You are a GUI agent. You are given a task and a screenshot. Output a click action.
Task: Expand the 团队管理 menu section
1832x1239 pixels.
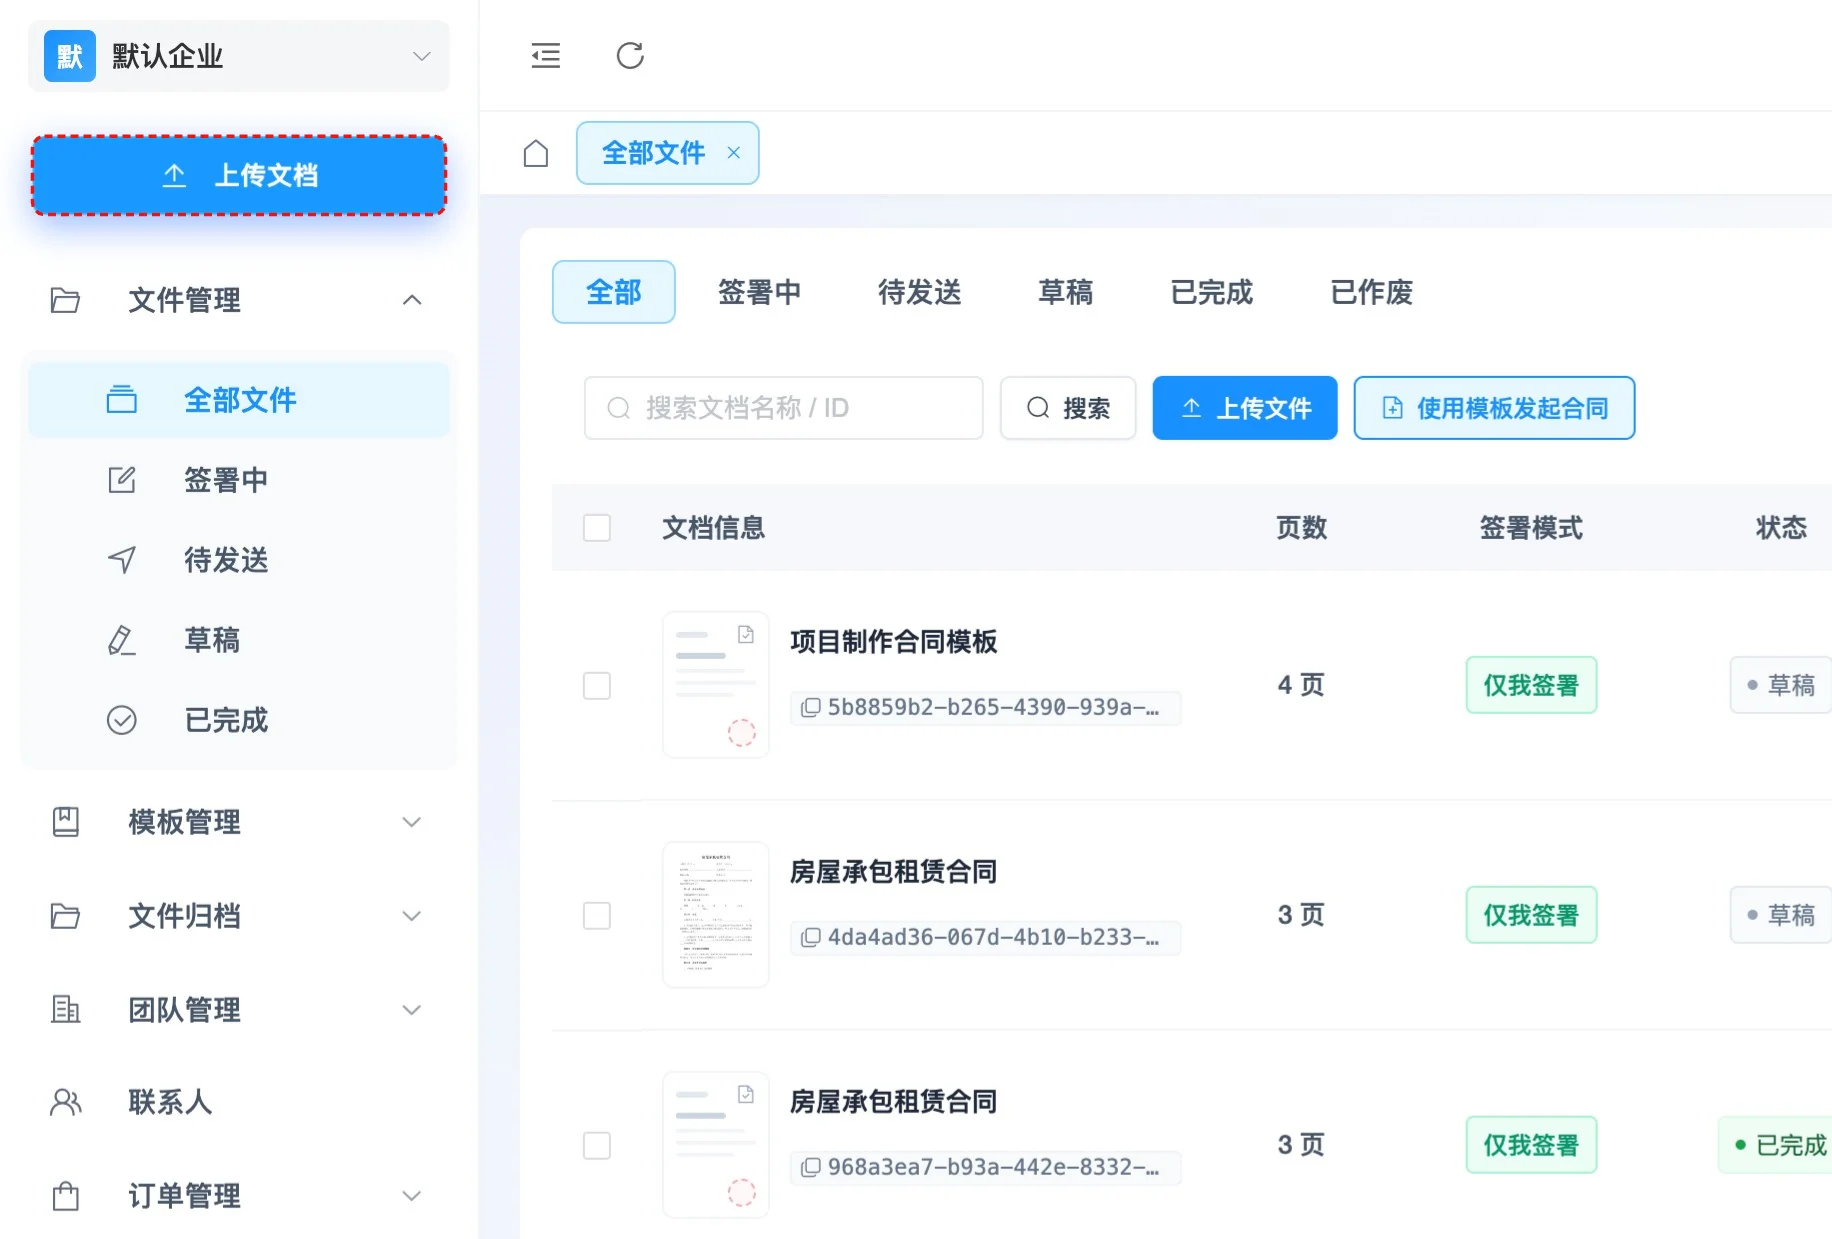point(412,1010)
